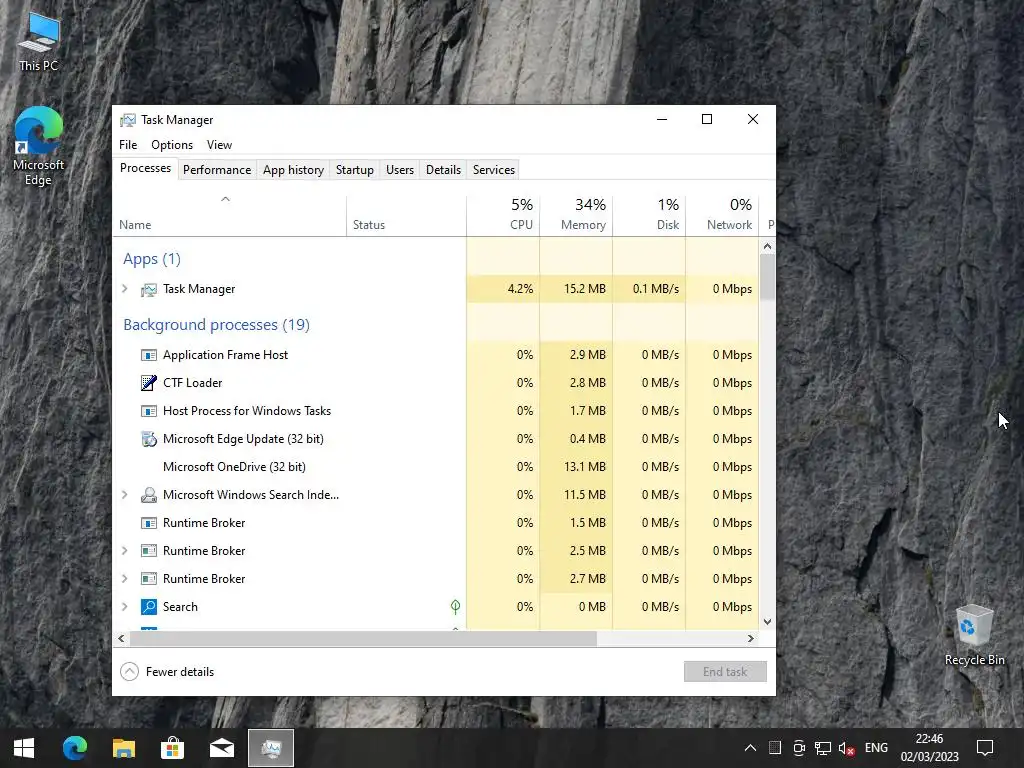The image size is (1024, 768).
Task: Sort processes by Network column
Action: point(722,216)
